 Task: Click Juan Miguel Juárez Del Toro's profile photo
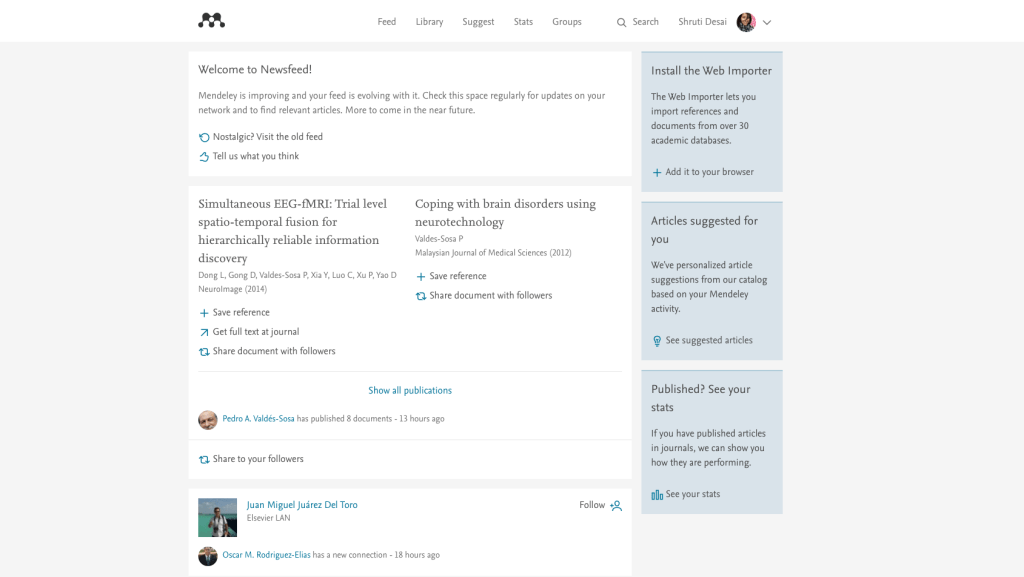click(x=217, y=517)
